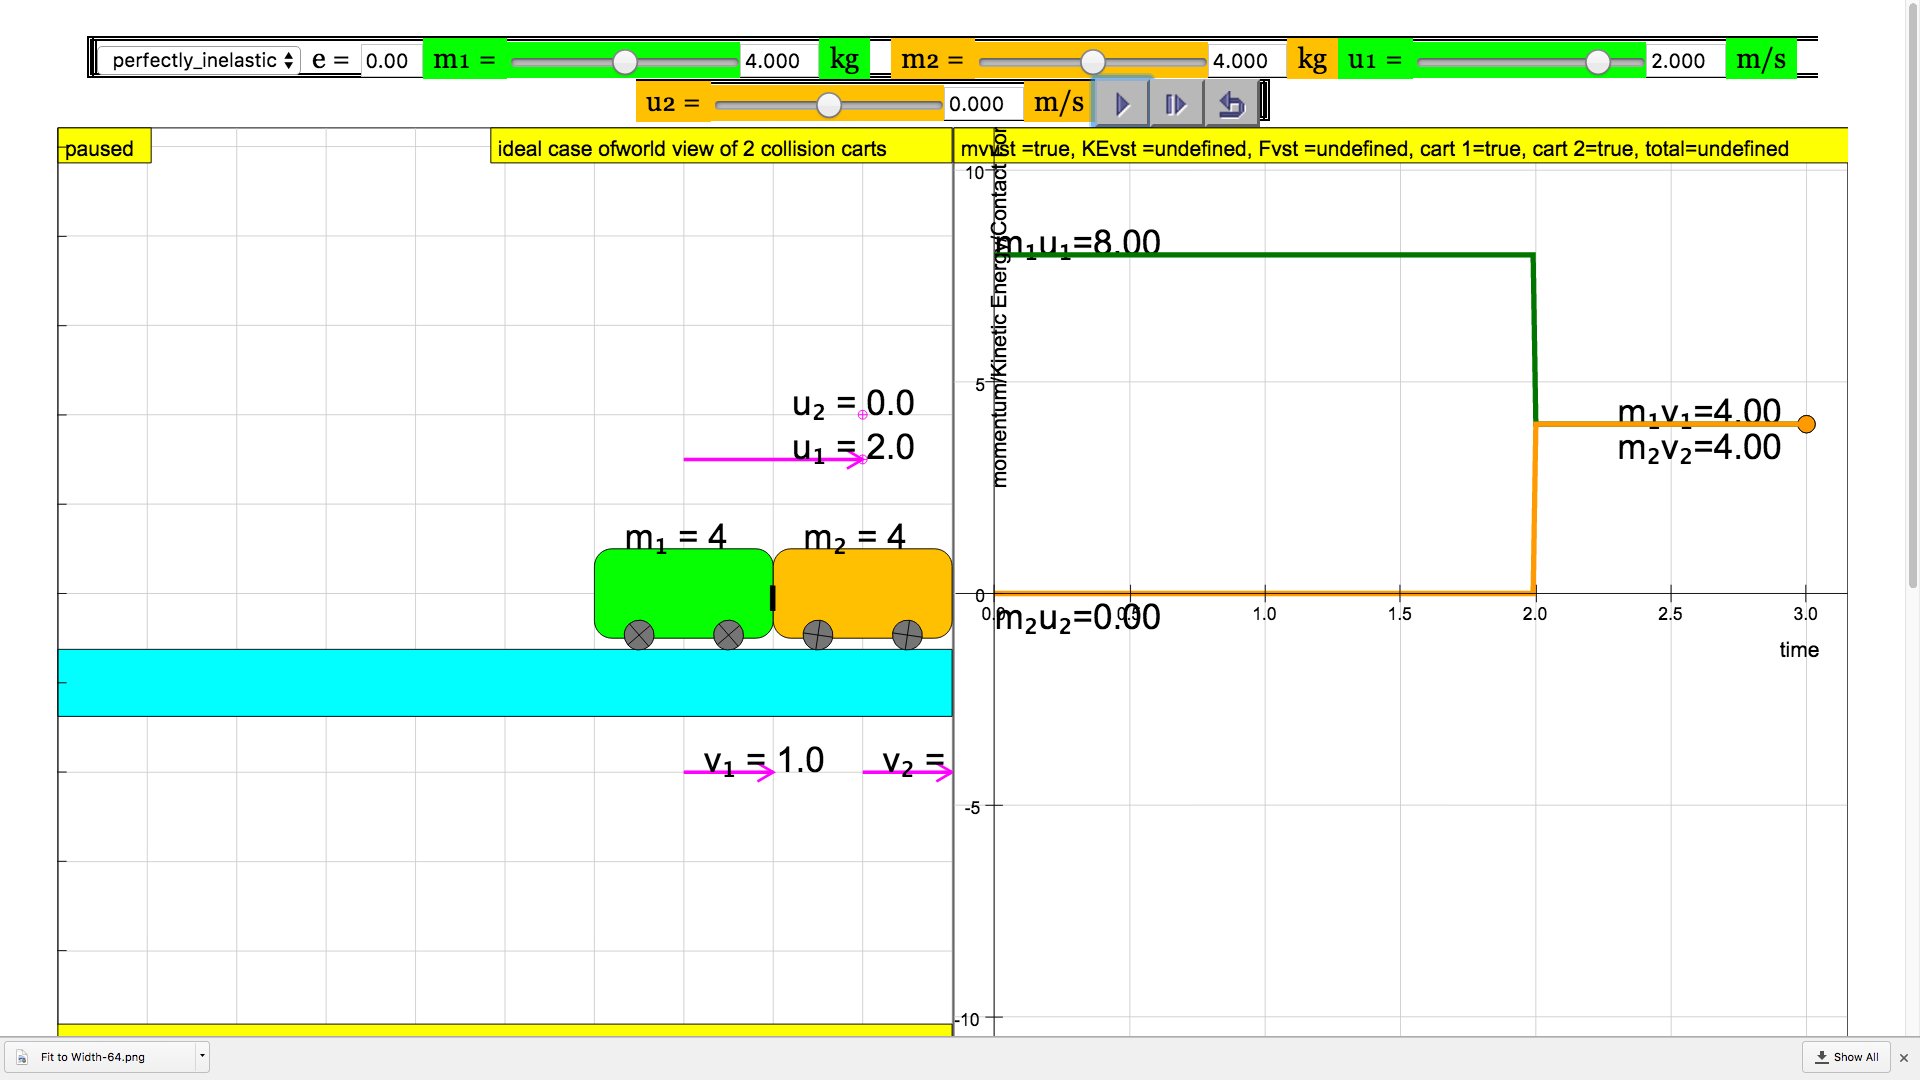Click the m2 value field showing 4.000
Viewport: 1920px width, 1080px height.
(x=1245, y=60)
